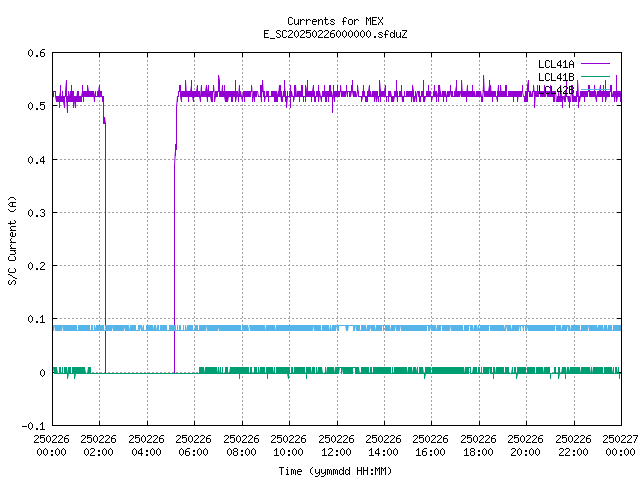Click the x-axis tick label 250226 10:00
Image resolution: width=640 pixels, height=480 pixels.
coord(288,446)
